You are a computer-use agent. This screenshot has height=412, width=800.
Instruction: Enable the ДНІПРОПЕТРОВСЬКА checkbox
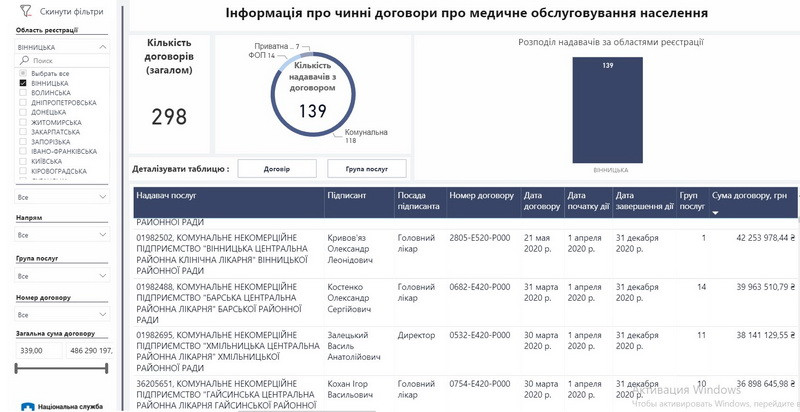point(23,102)
